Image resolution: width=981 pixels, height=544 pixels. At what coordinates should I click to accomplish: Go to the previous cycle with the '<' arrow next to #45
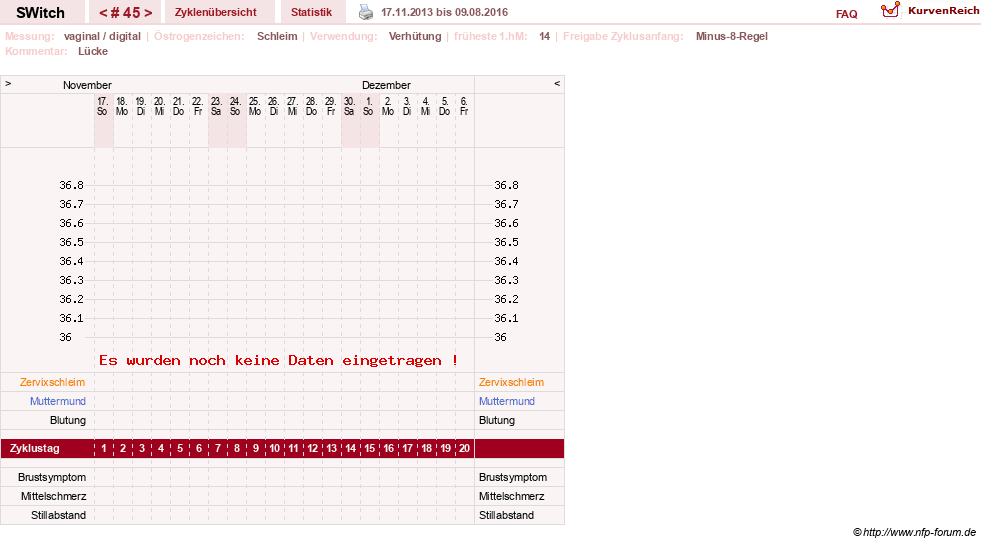(103, 13)
